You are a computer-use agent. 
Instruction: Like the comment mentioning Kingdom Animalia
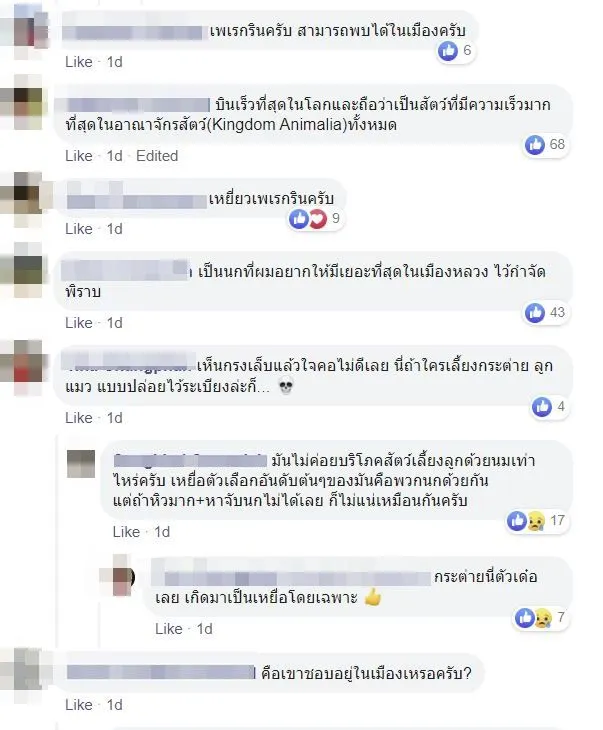point(79,155)
